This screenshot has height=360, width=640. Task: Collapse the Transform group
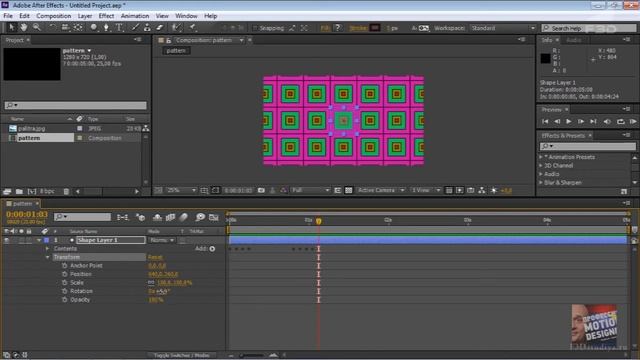pos(47,257)
